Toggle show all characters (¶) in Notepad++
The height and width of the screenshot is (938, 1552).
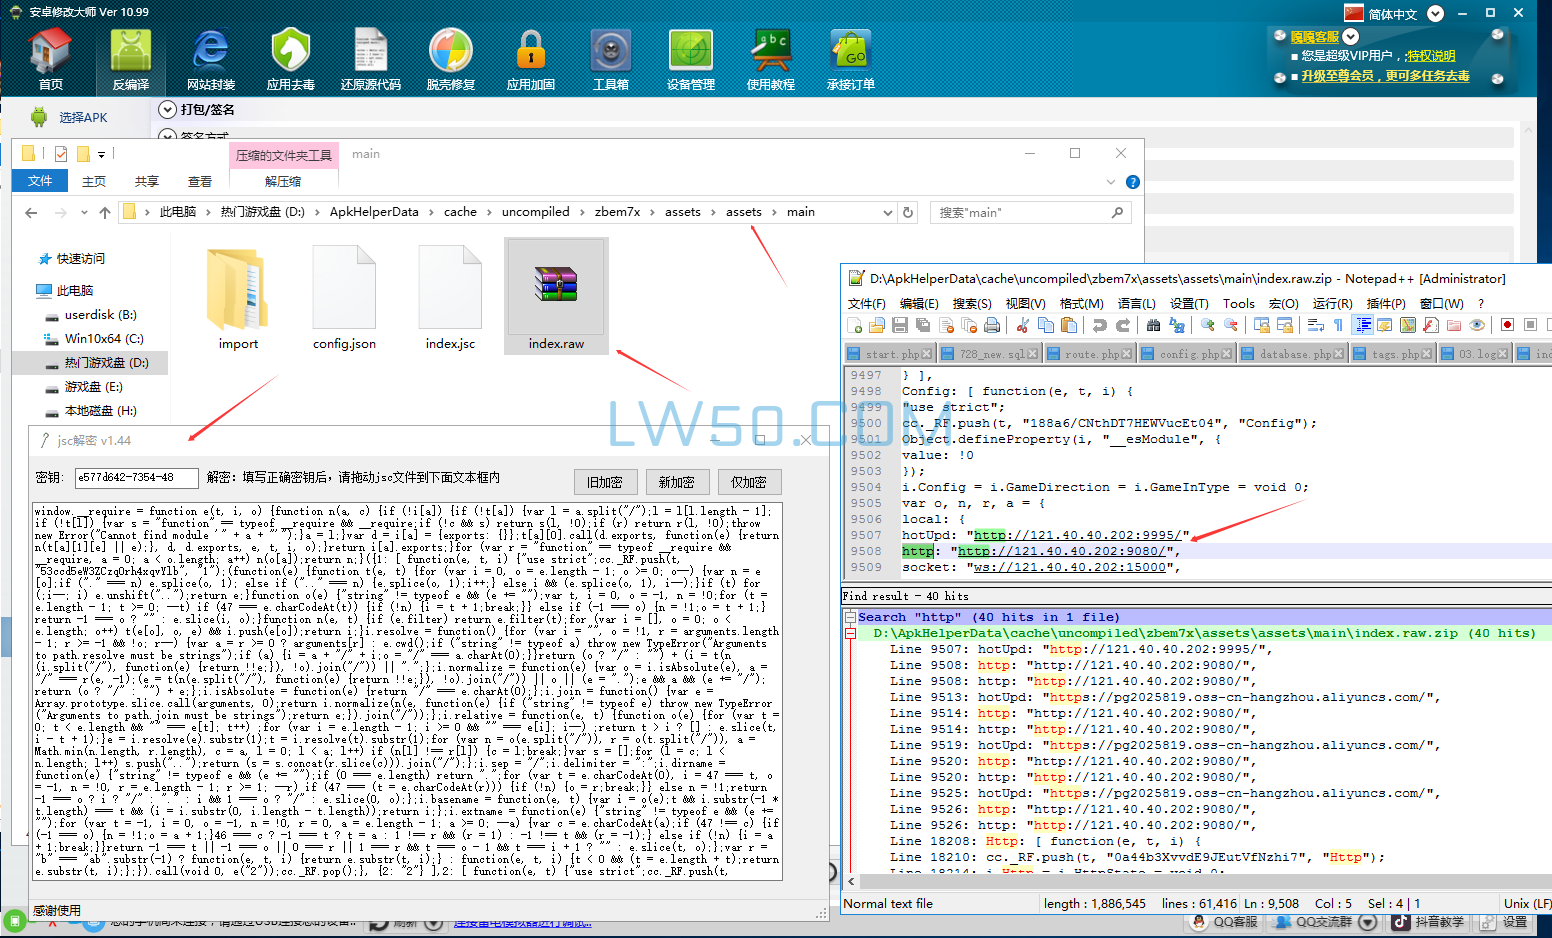click(x=1338, y=327)
